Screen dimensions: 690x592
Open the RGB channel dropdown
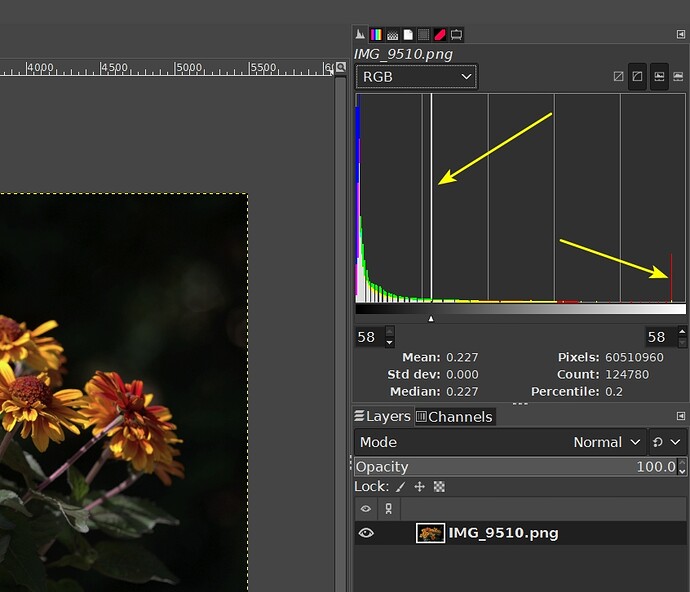416,77
